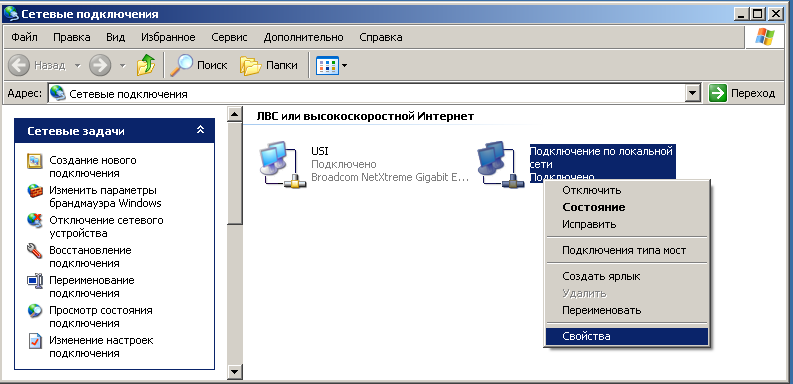Click the View connection status icon

[34, 311]
